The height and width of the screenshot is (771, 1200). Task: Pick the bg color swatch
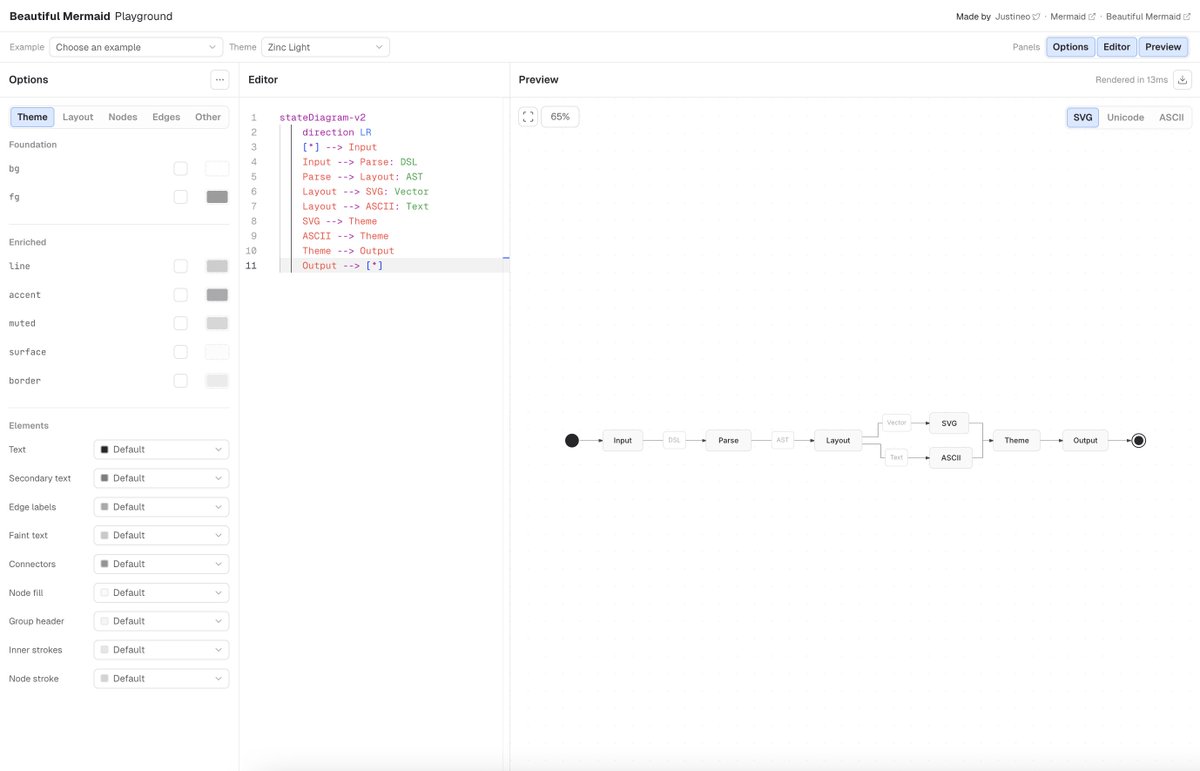coord(217,169)
